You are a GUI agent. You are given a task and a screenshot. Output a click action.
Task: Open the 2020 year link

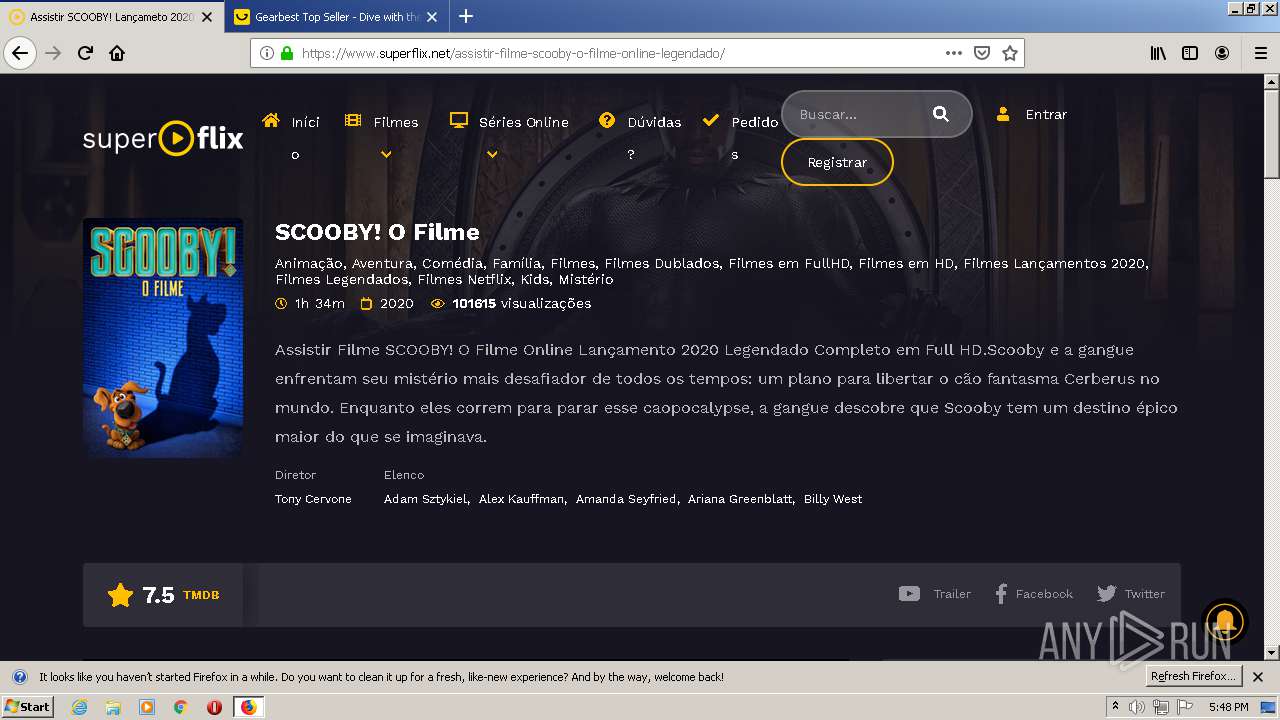(x=396, y=303)
